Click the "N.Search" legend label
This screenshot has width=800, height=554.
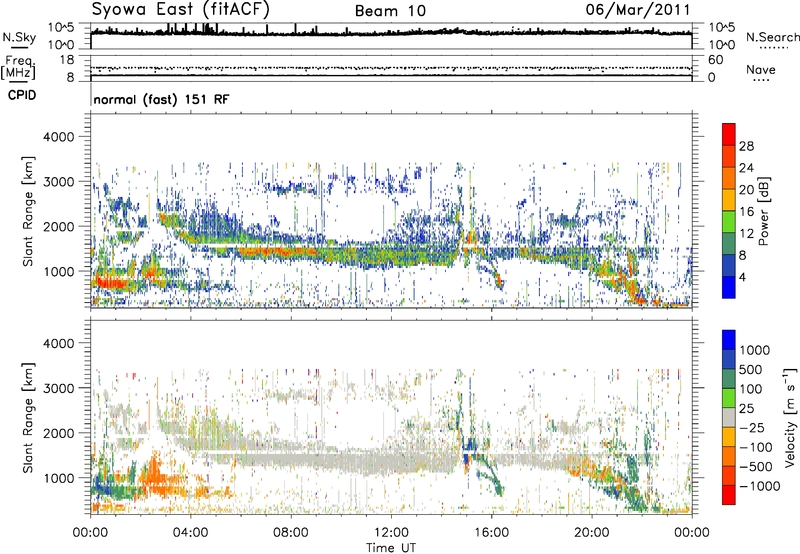click(772, 38)
